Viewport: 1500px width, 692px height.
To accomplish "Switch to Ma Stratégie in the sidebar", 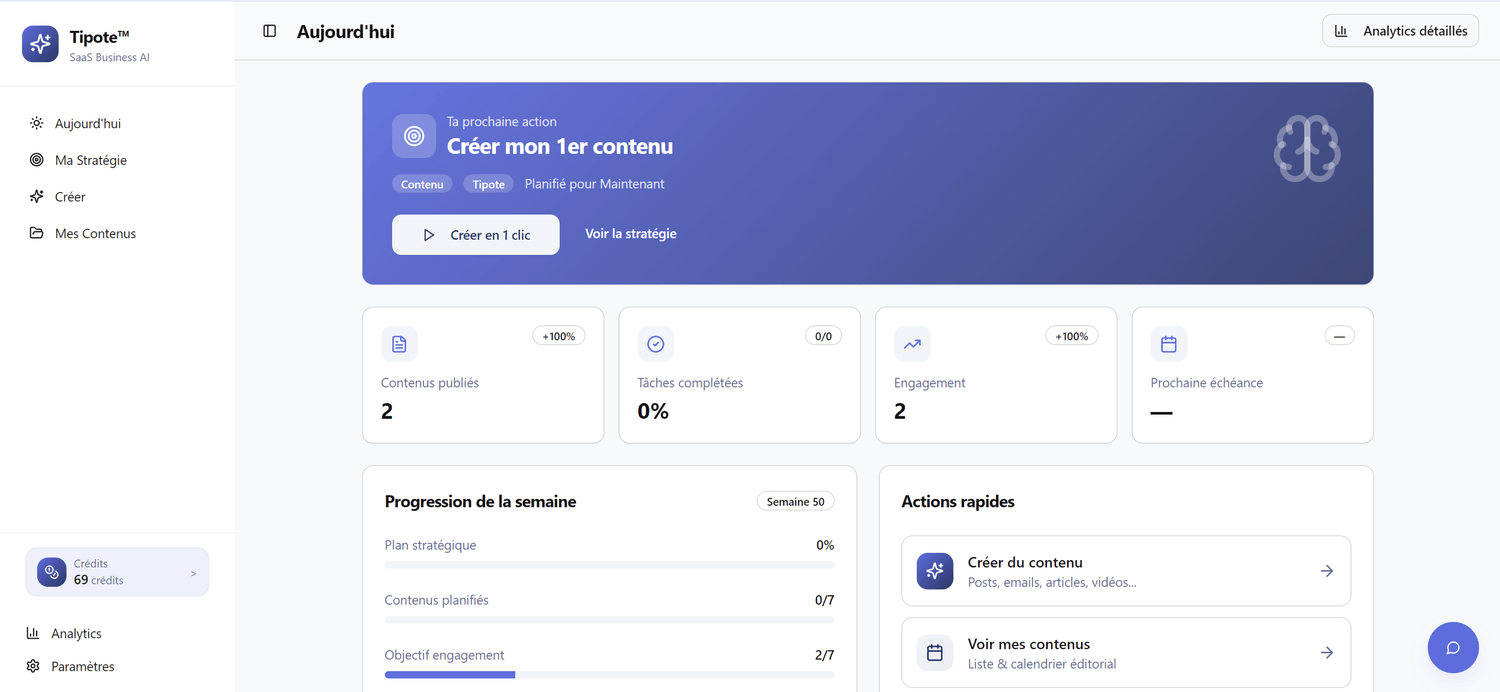I will point(90,160).
